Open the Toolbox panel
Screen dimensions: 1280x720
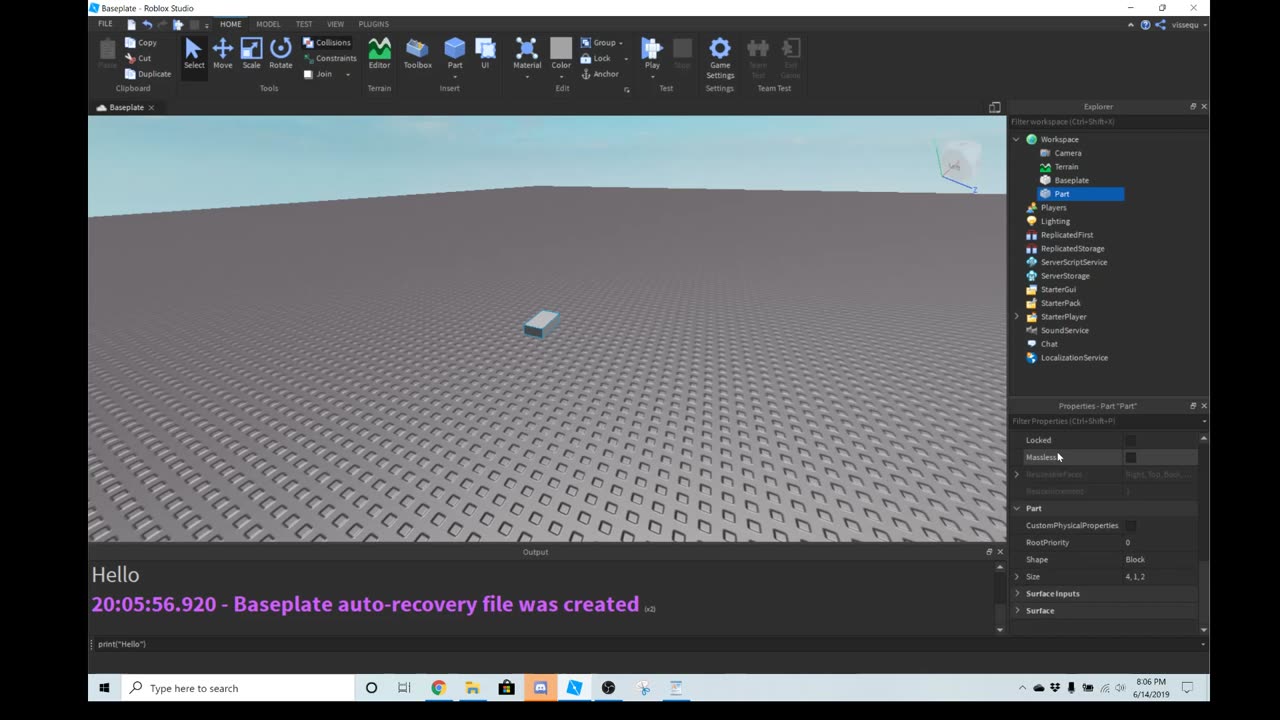coord(418,54)
